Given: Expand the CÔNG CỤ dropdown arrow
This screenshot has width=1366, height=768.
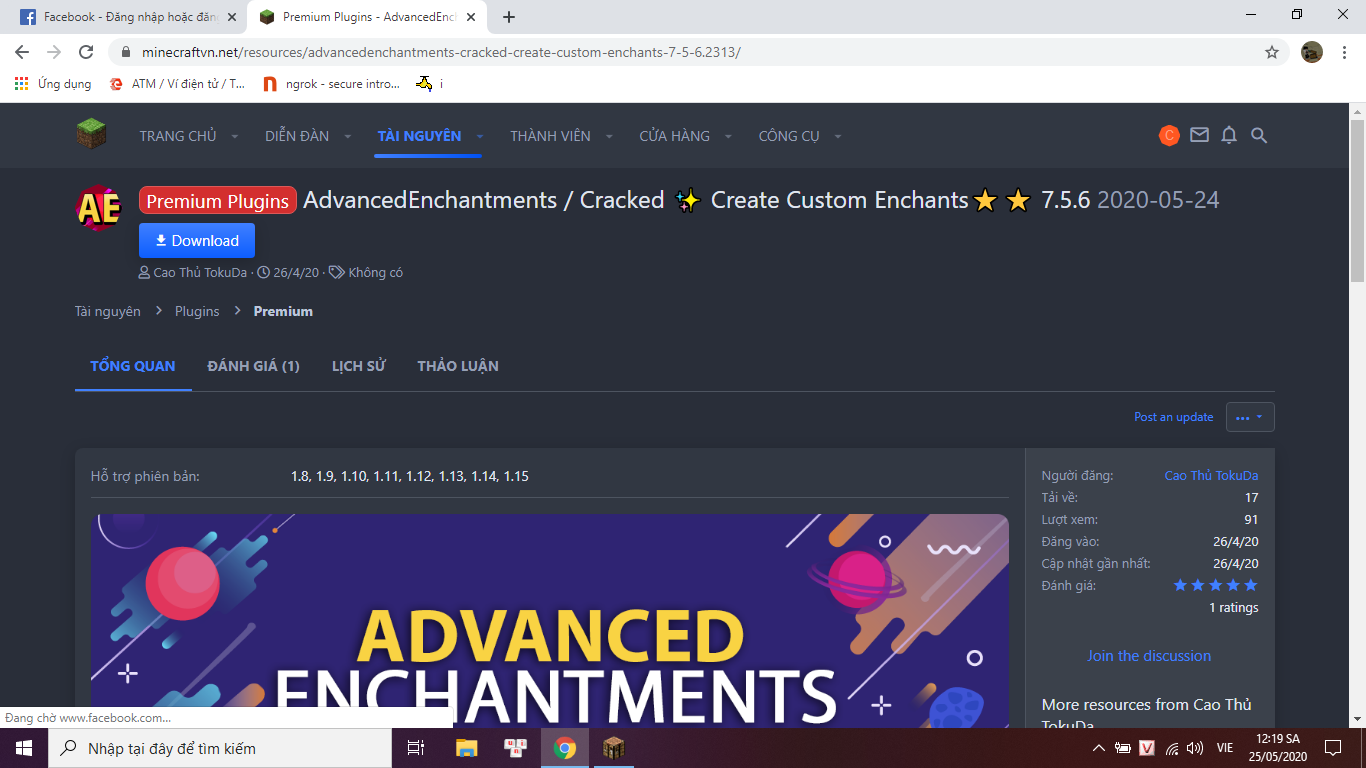Looking at the screenshot, I should [x=838, y=136].
